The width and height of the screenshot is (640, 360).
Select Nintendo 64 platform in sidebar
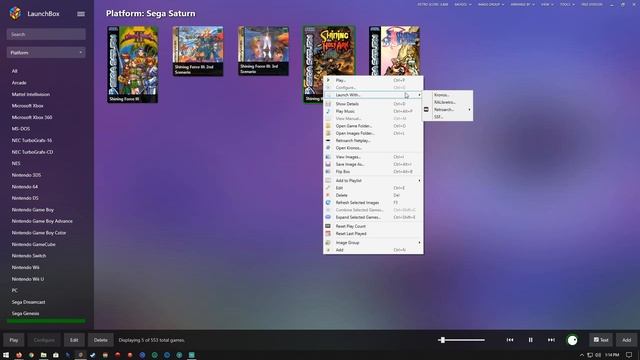pos(24,187)
